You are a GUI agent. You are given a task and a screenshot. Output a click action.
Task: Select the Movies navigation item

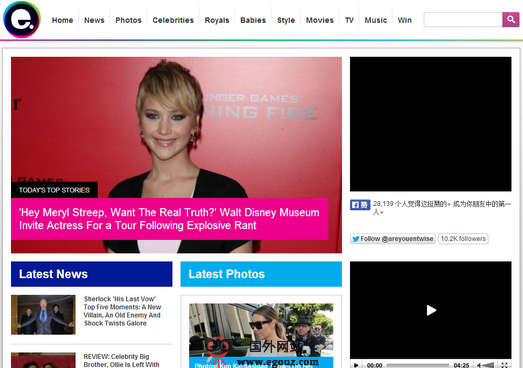[x=320, y=20]
